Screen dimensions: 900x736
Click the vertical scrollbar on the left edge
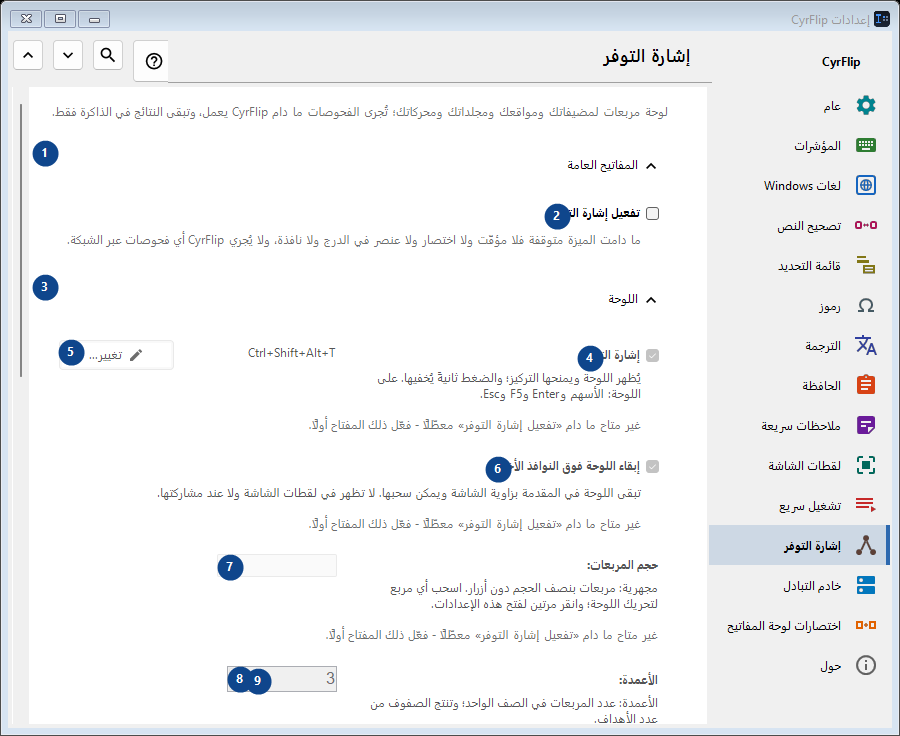pyautogui.click(x=21, y=241)
